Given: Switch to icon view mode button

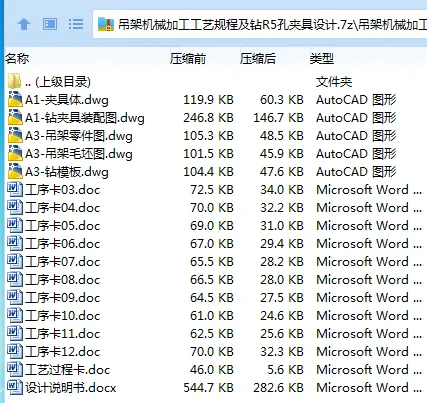Looking at the screenshot, I should click(50, 24).
